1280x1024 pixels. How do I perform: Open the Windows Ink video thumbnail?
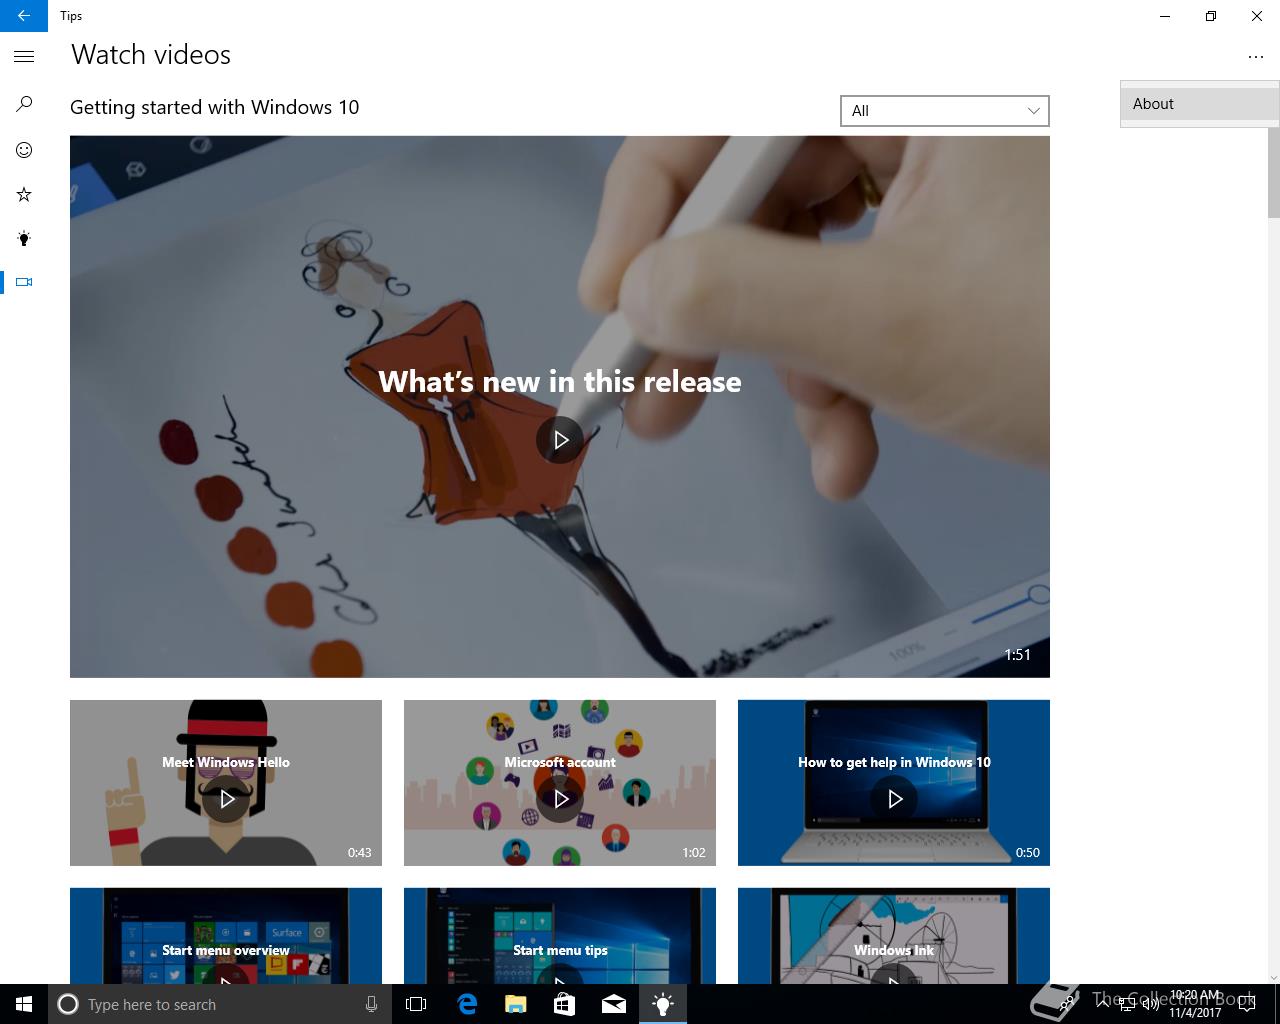(894, 936)
